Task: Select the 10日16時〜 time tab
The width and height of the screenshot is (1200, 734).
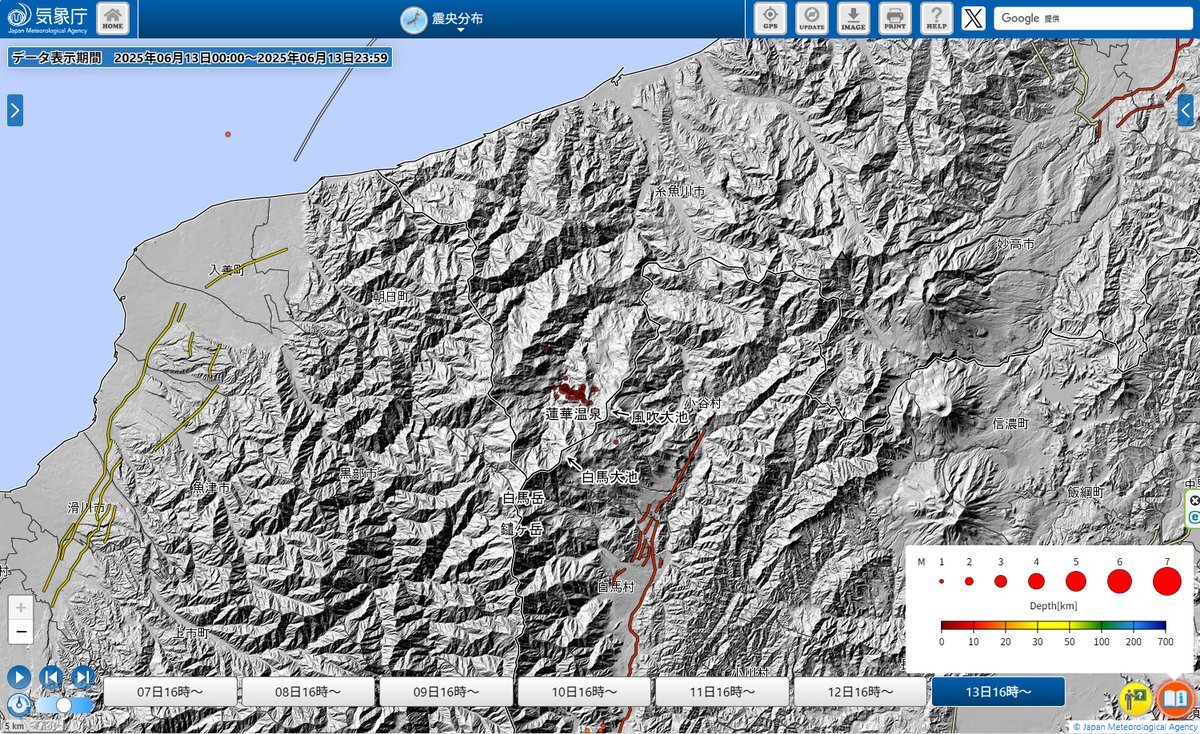Action: tap(584, 692)
